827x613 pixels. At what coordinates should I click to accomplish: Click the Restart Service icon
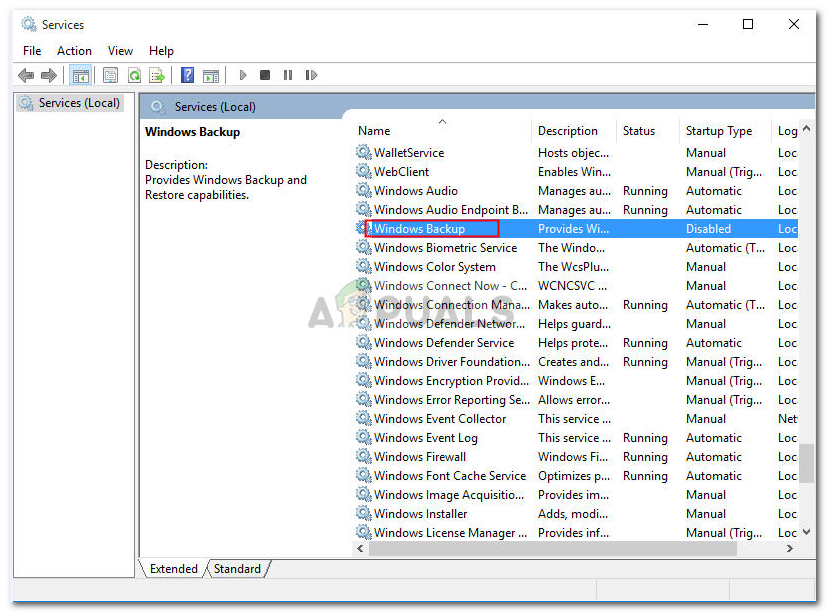311,75
